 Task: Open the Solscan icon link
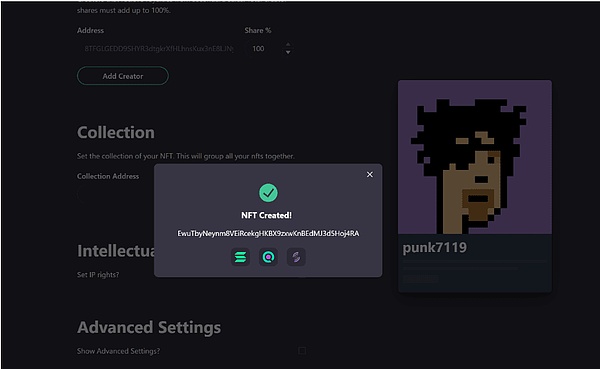coord(268,257)
